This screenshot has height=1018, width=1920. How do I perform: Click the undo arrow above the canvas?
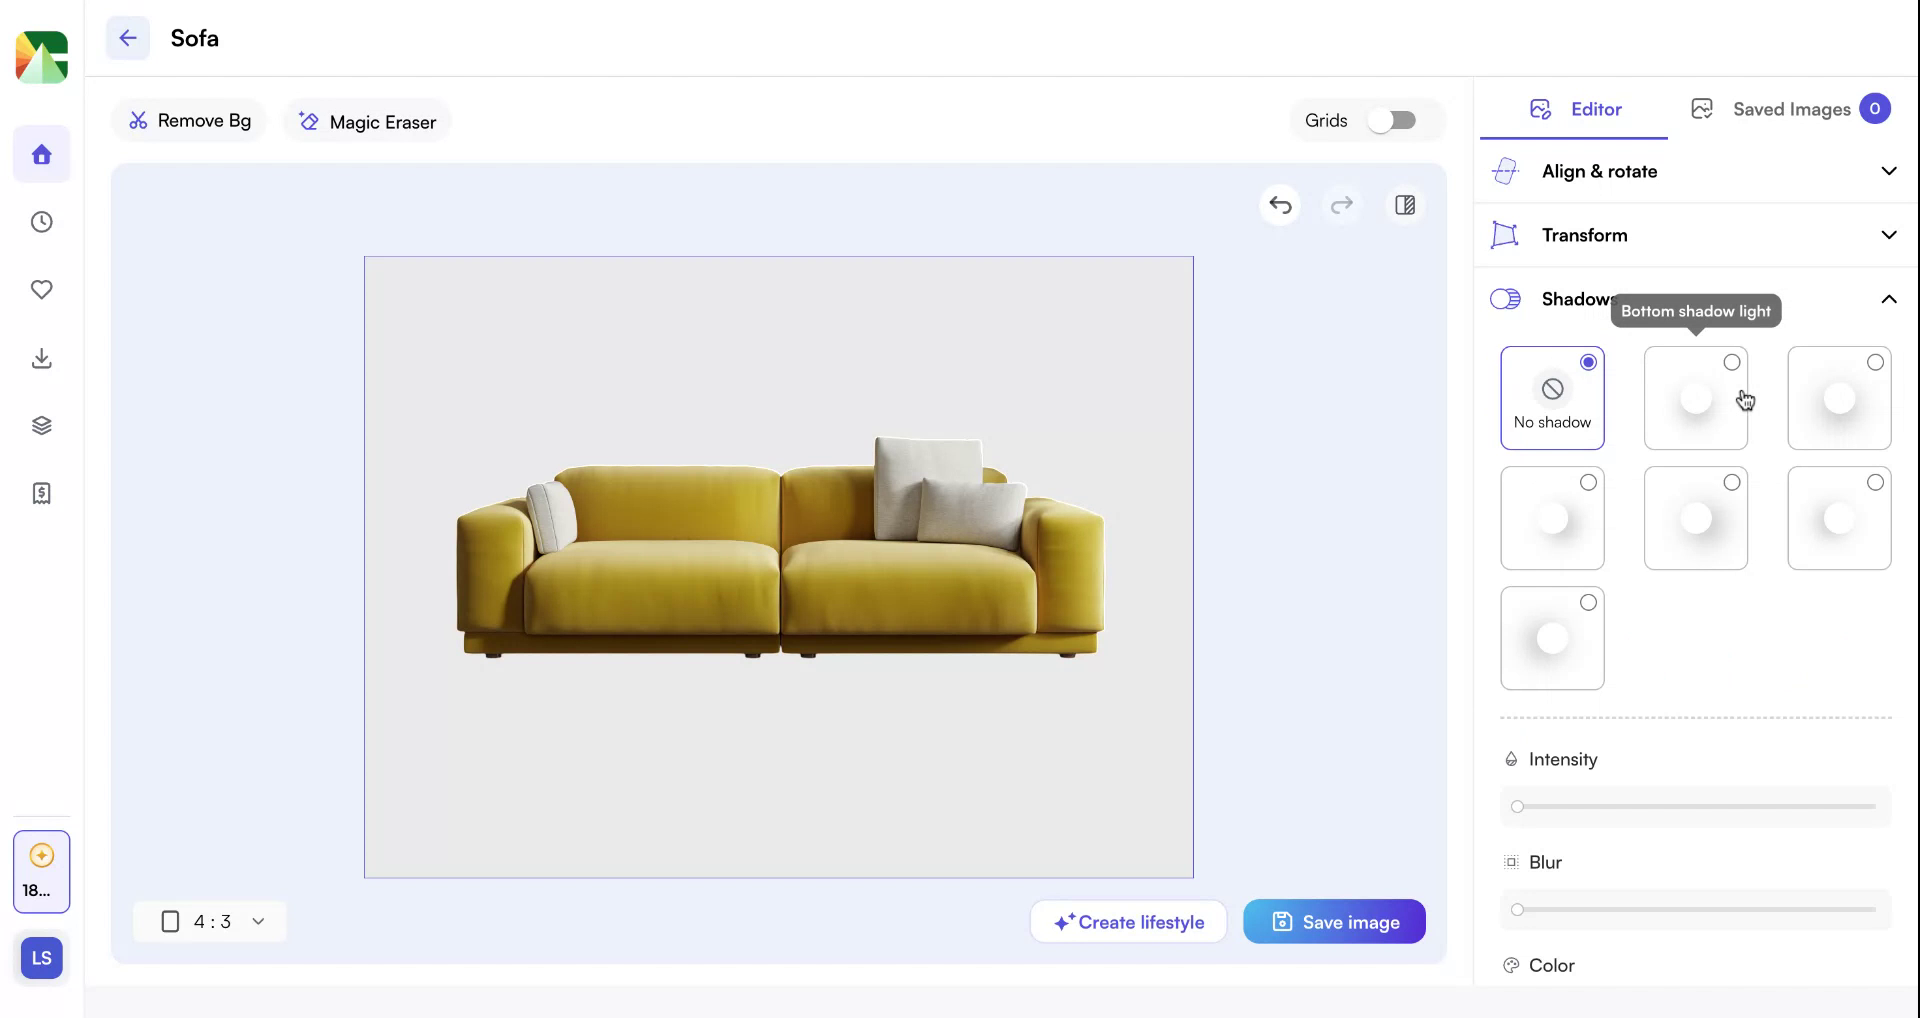pyautogui.click(x=1281, y=205)
